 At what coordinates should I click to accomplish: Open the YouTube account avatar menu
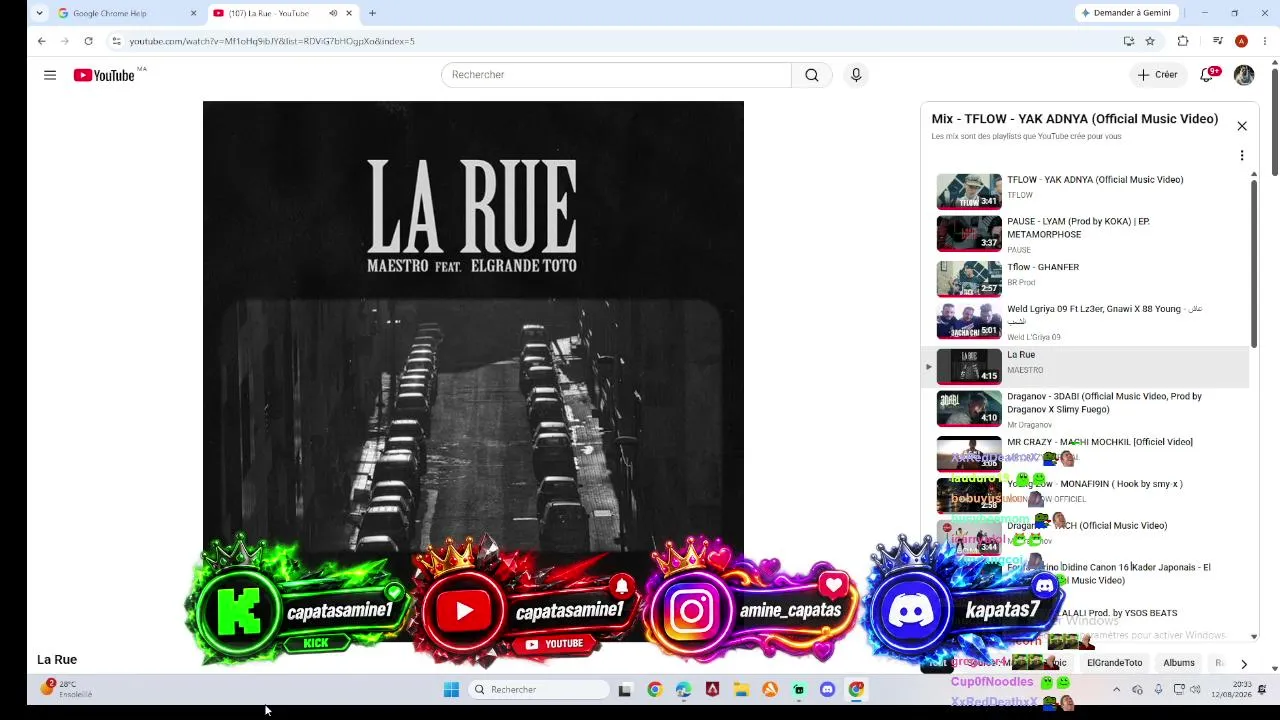[1244, 75]
